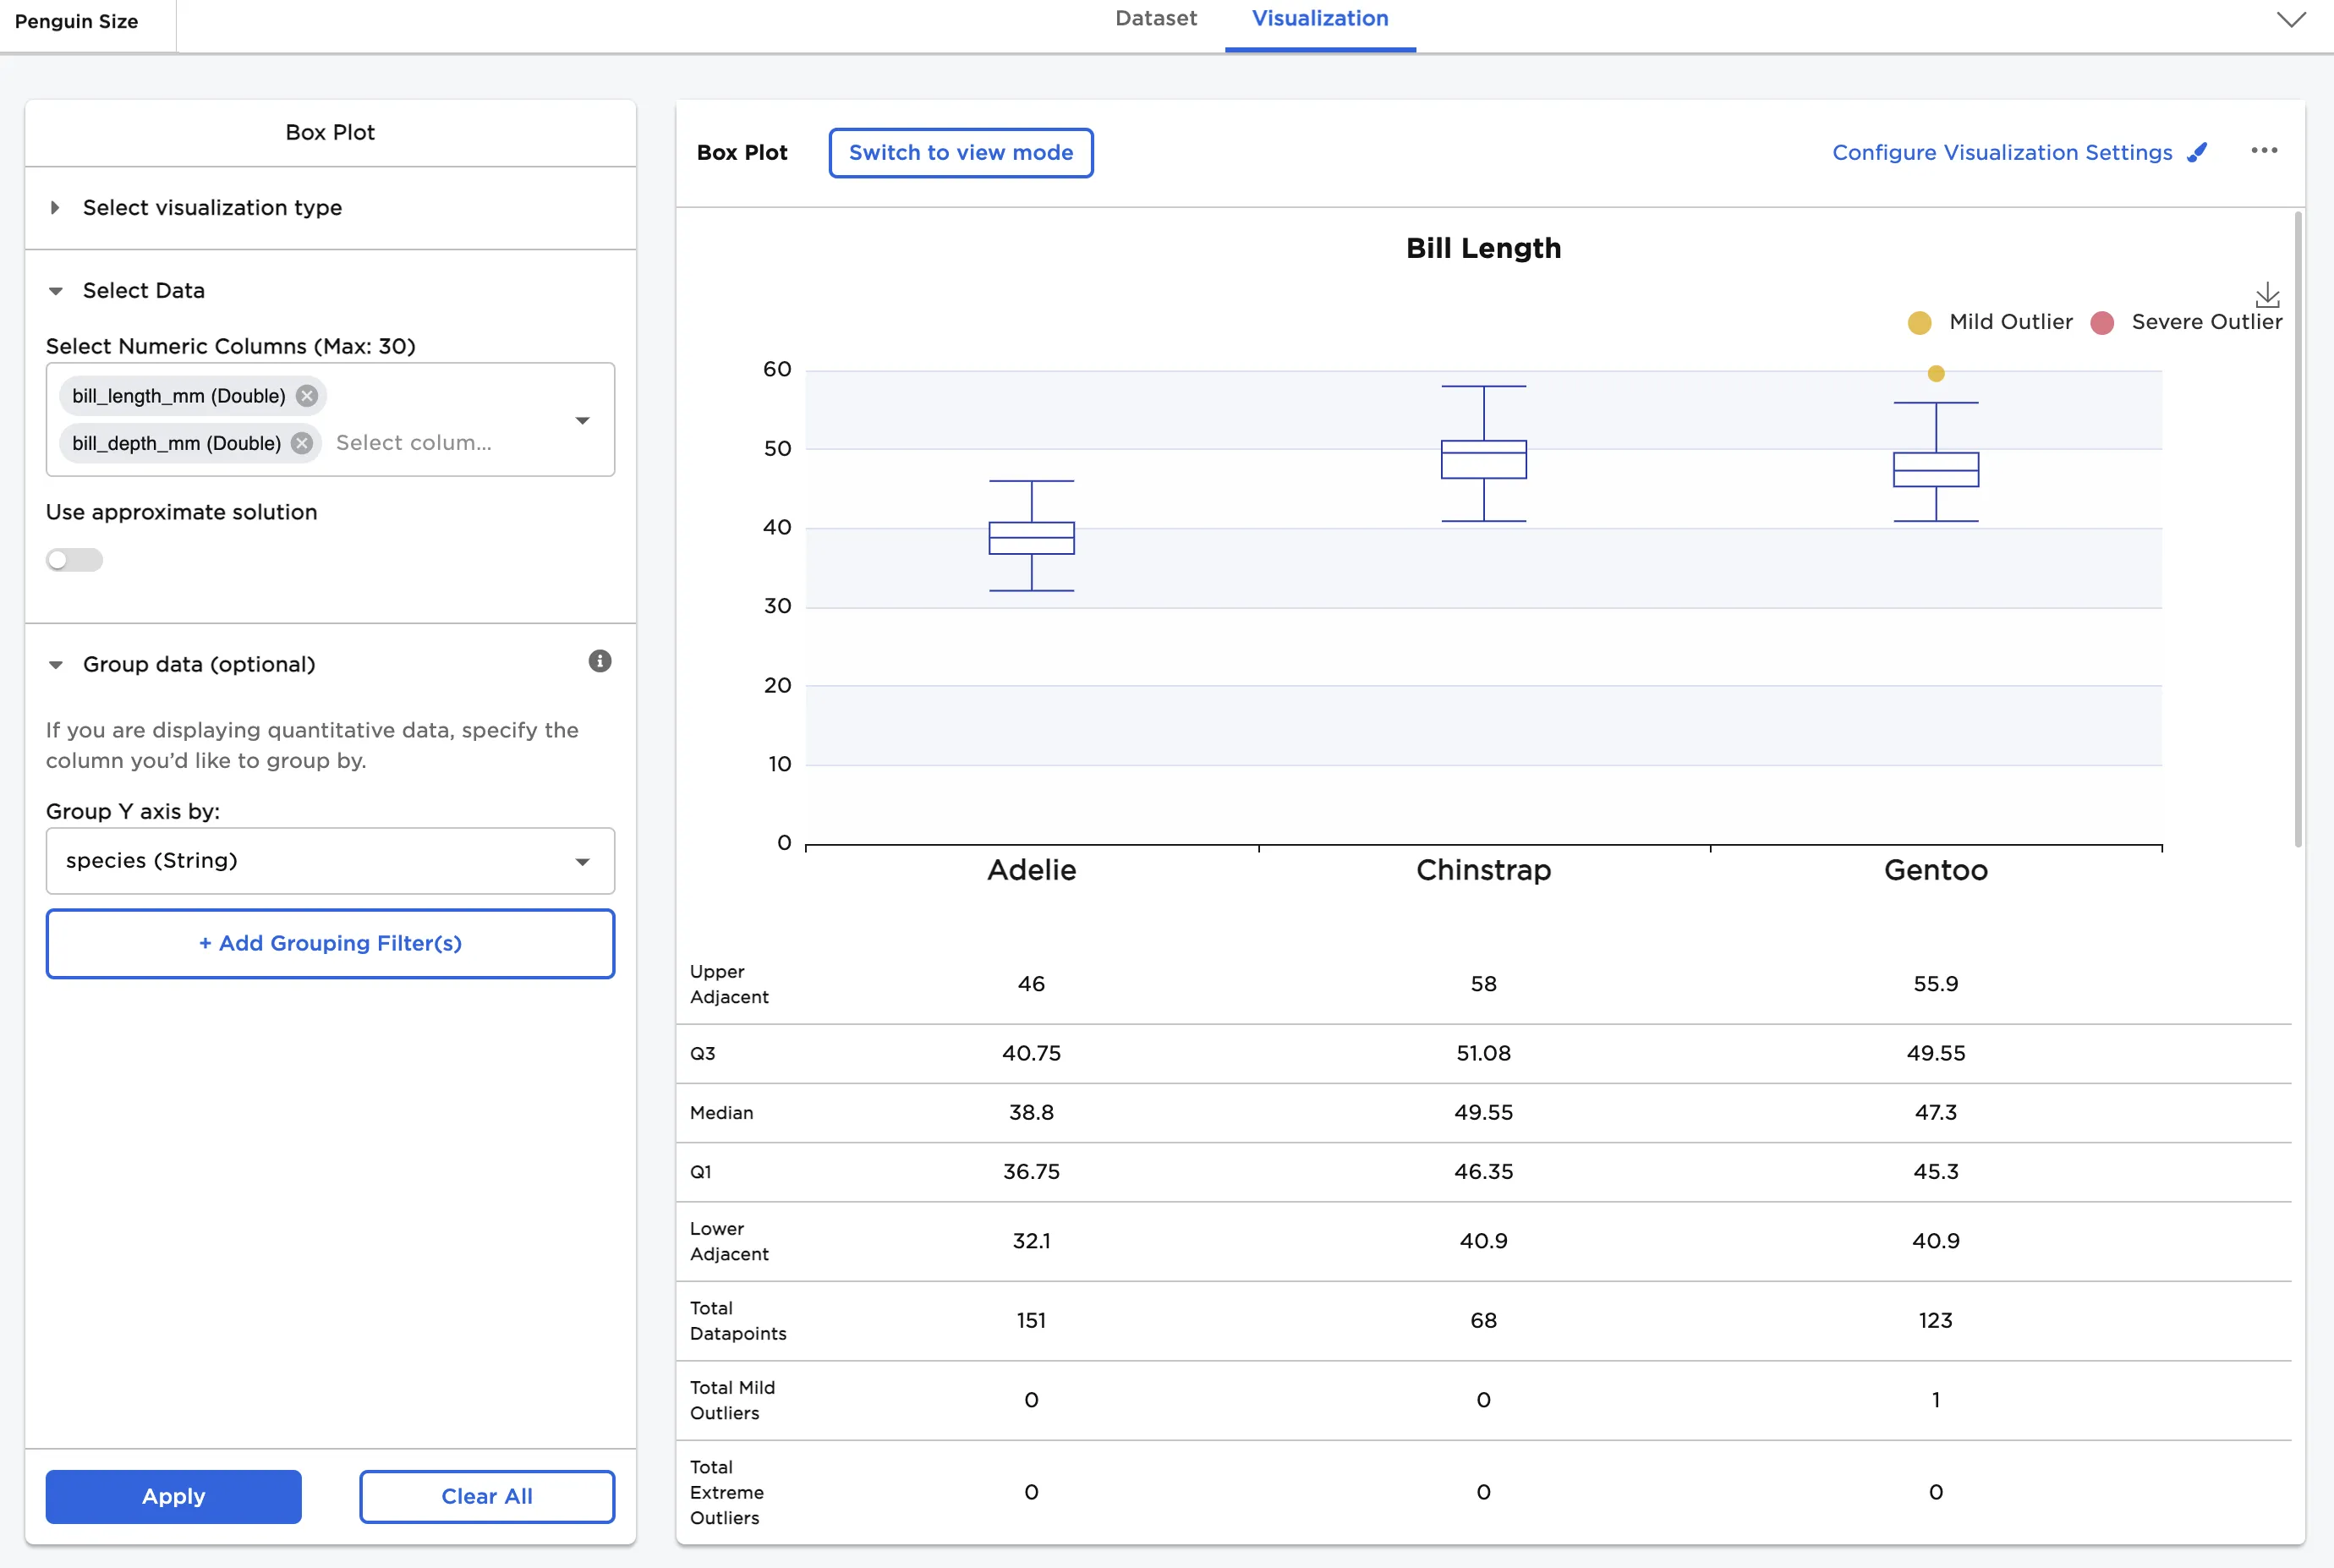Image resolution: width=2334 pixels, height=1568 pixels.
Task: Select the Visualization tab
Action: [x=1319, y=19]
